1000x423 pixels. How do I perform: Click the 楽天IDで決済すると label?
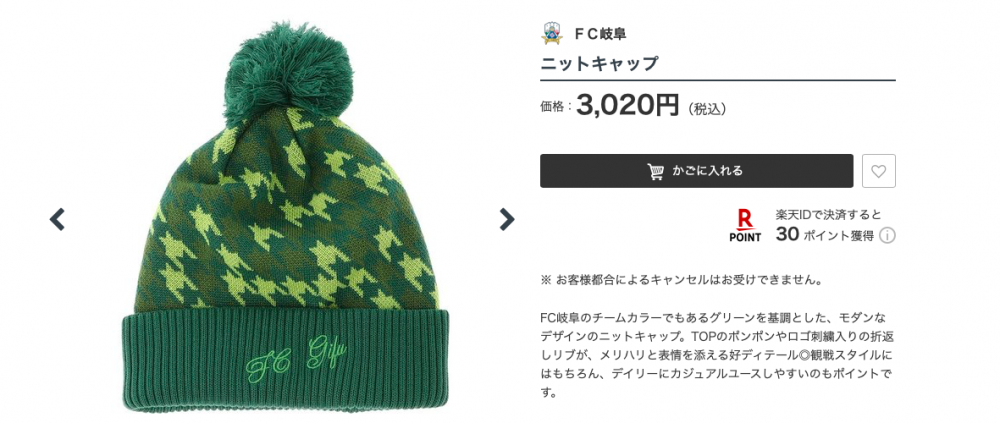(828, 214)
